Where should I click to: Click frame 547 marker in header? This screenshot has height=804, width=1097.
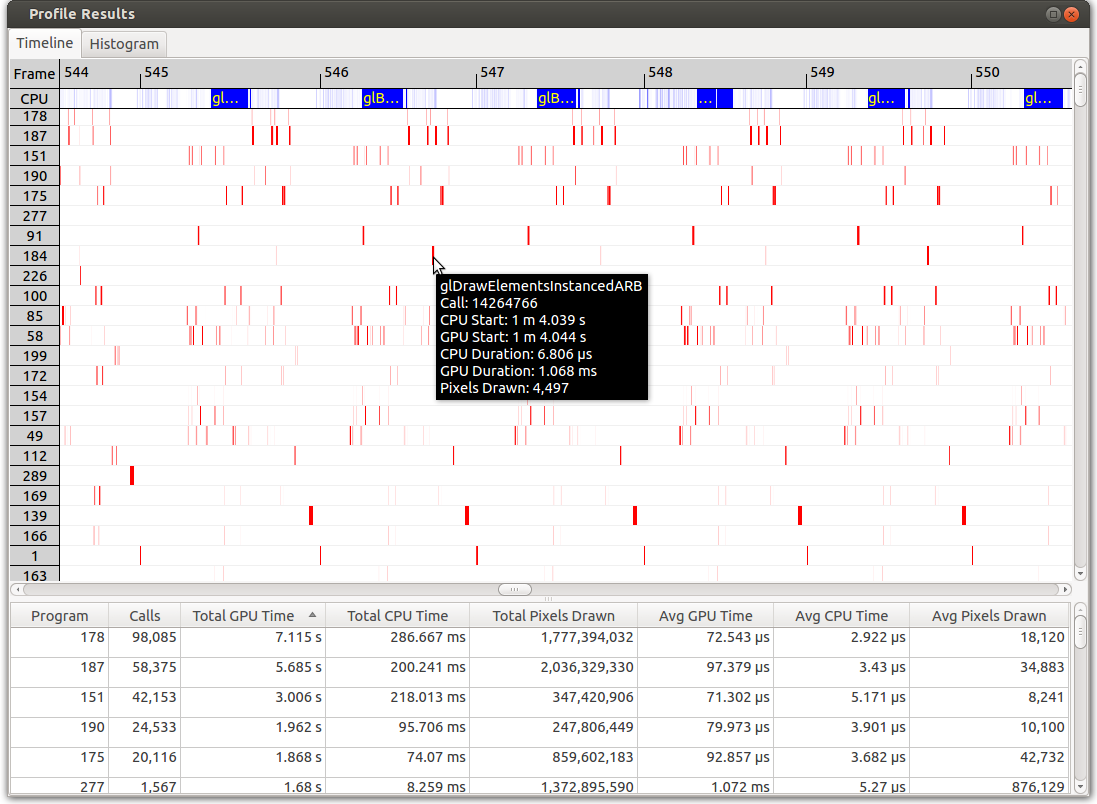(491, 73)
